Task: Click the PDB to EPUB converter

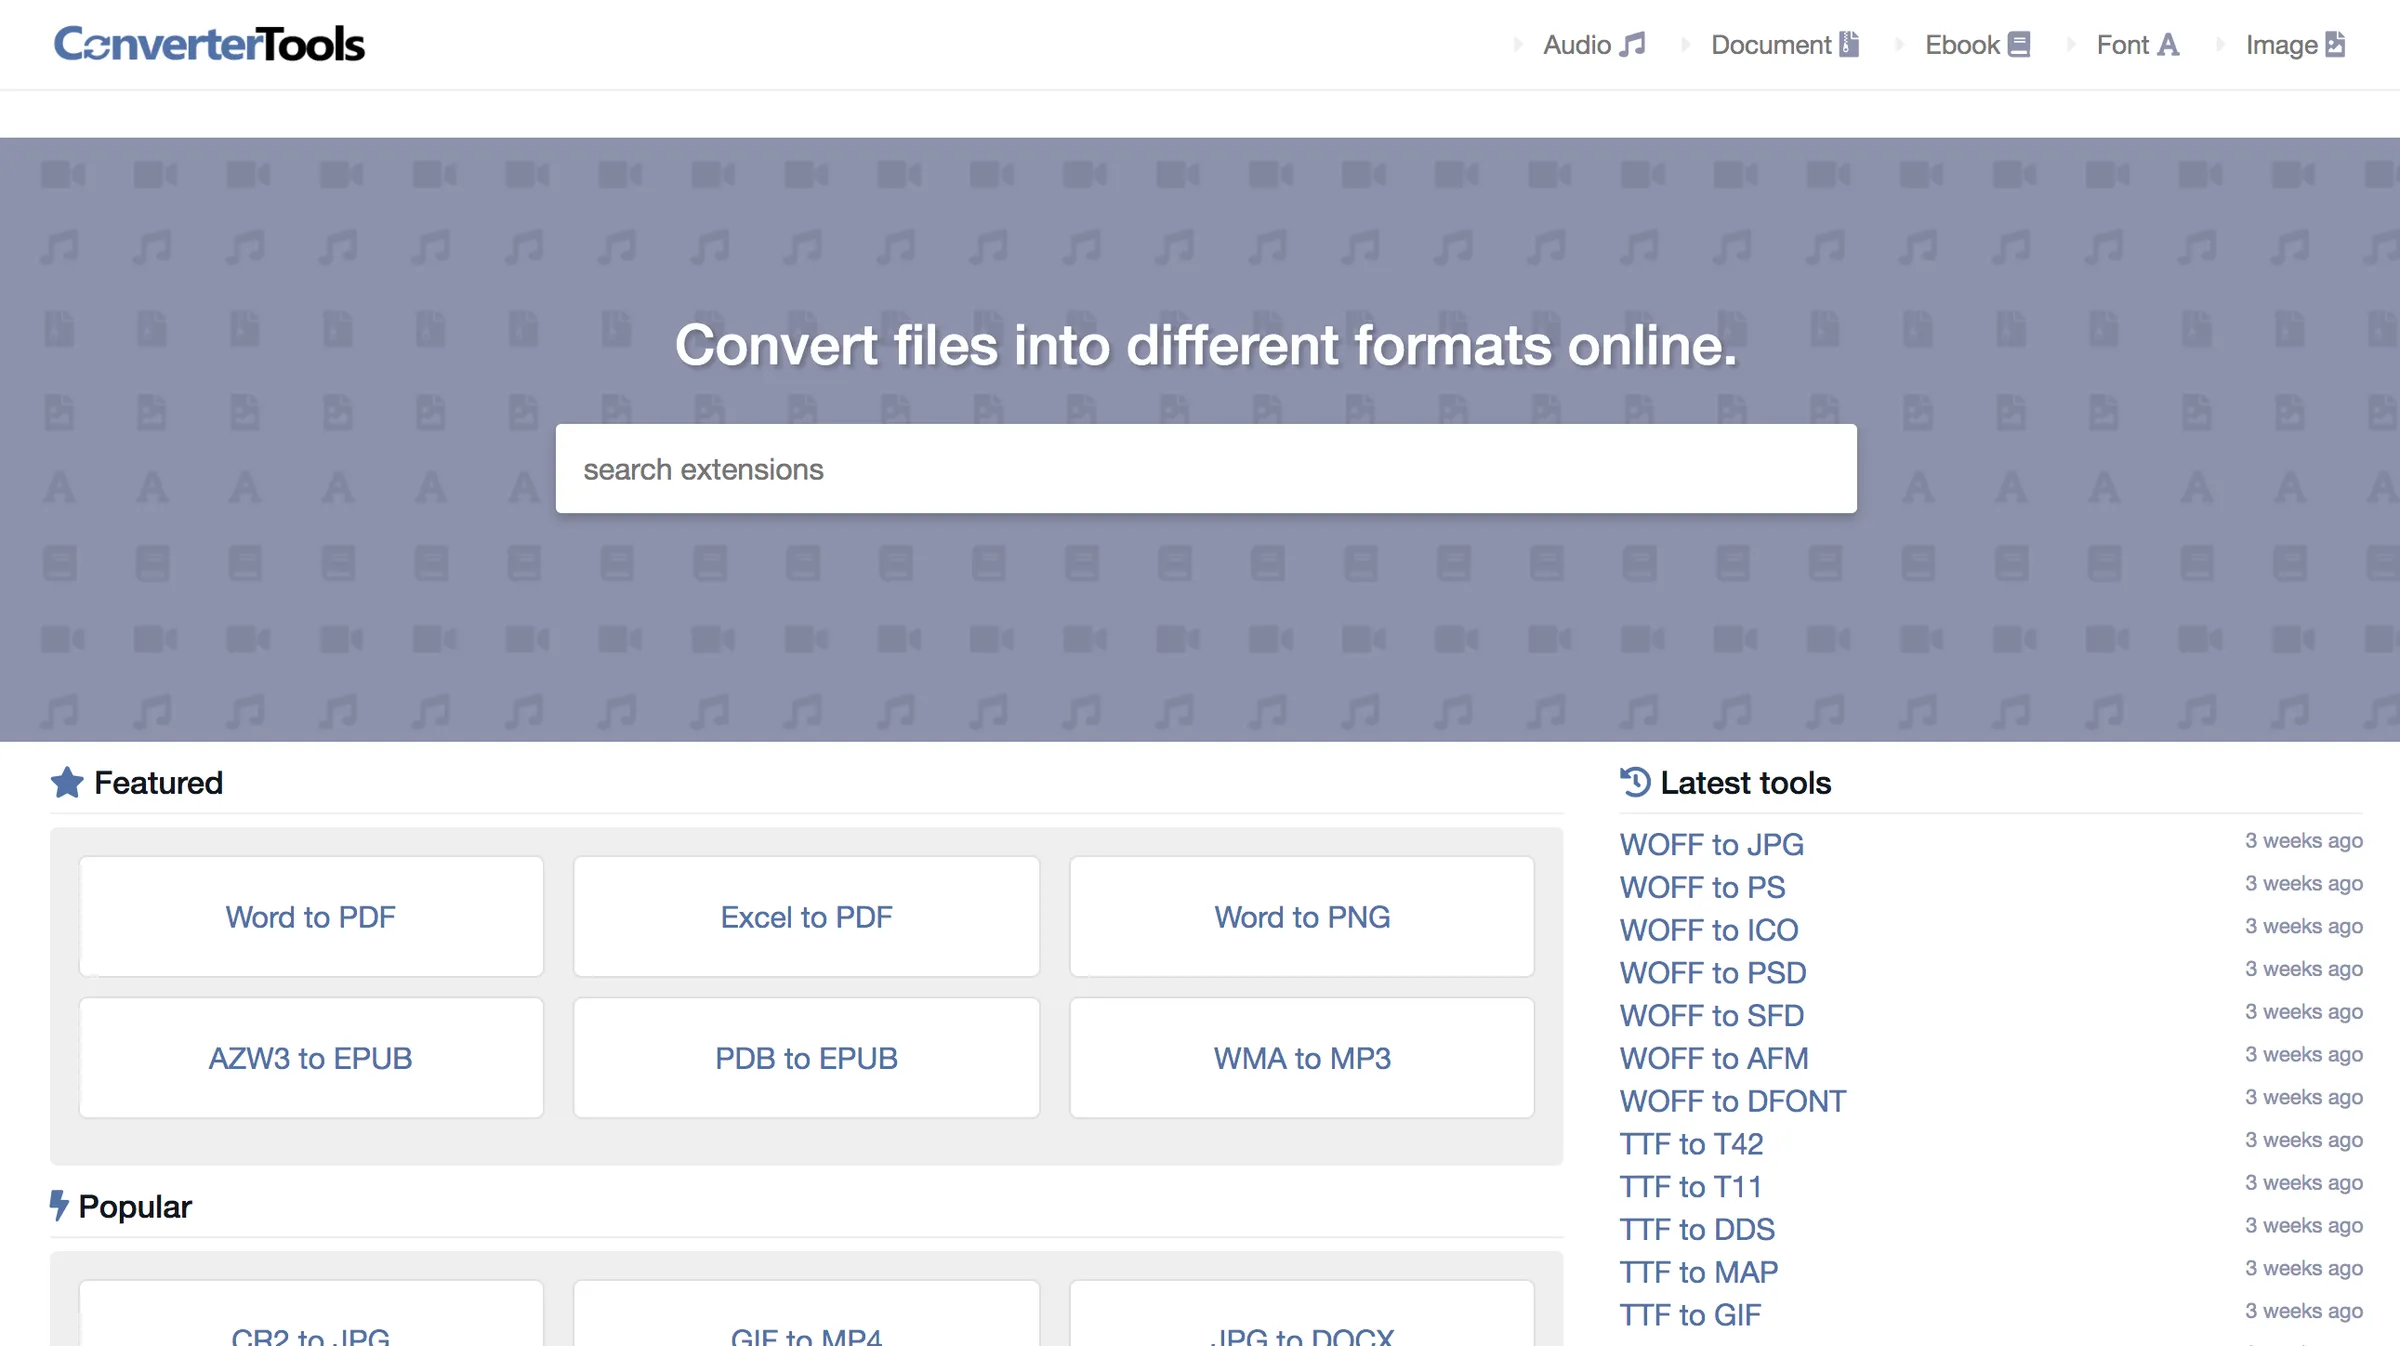Action: tap(805, 1058)
